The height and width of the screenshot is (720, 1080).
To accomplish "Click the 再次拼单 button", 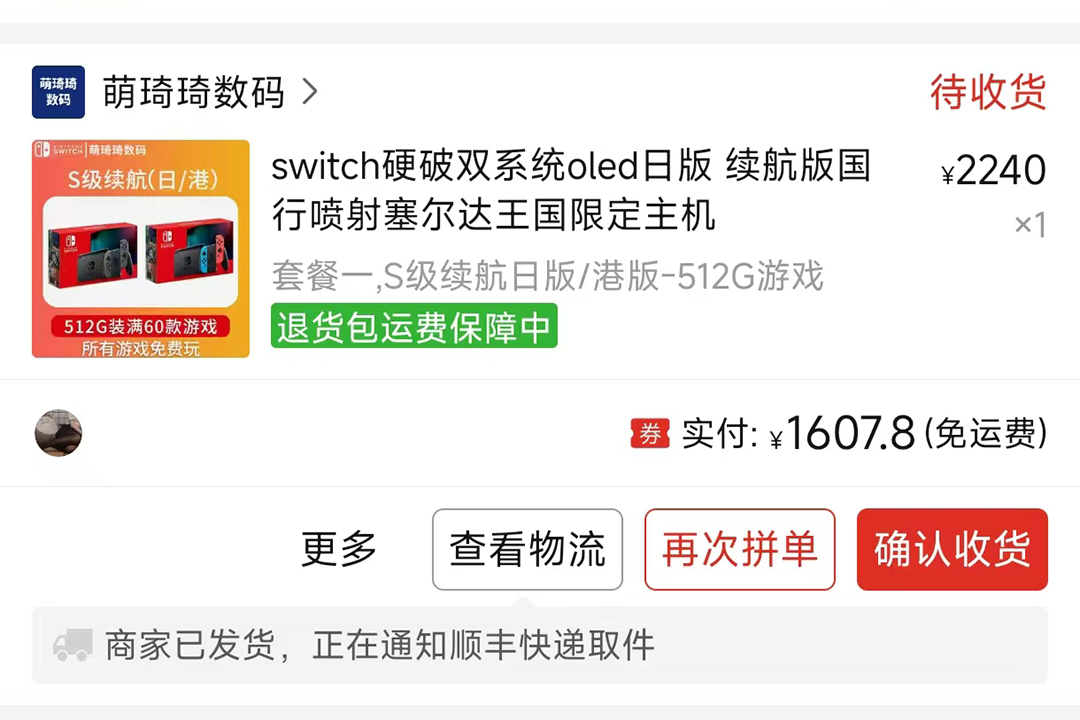I will (740, 549).
